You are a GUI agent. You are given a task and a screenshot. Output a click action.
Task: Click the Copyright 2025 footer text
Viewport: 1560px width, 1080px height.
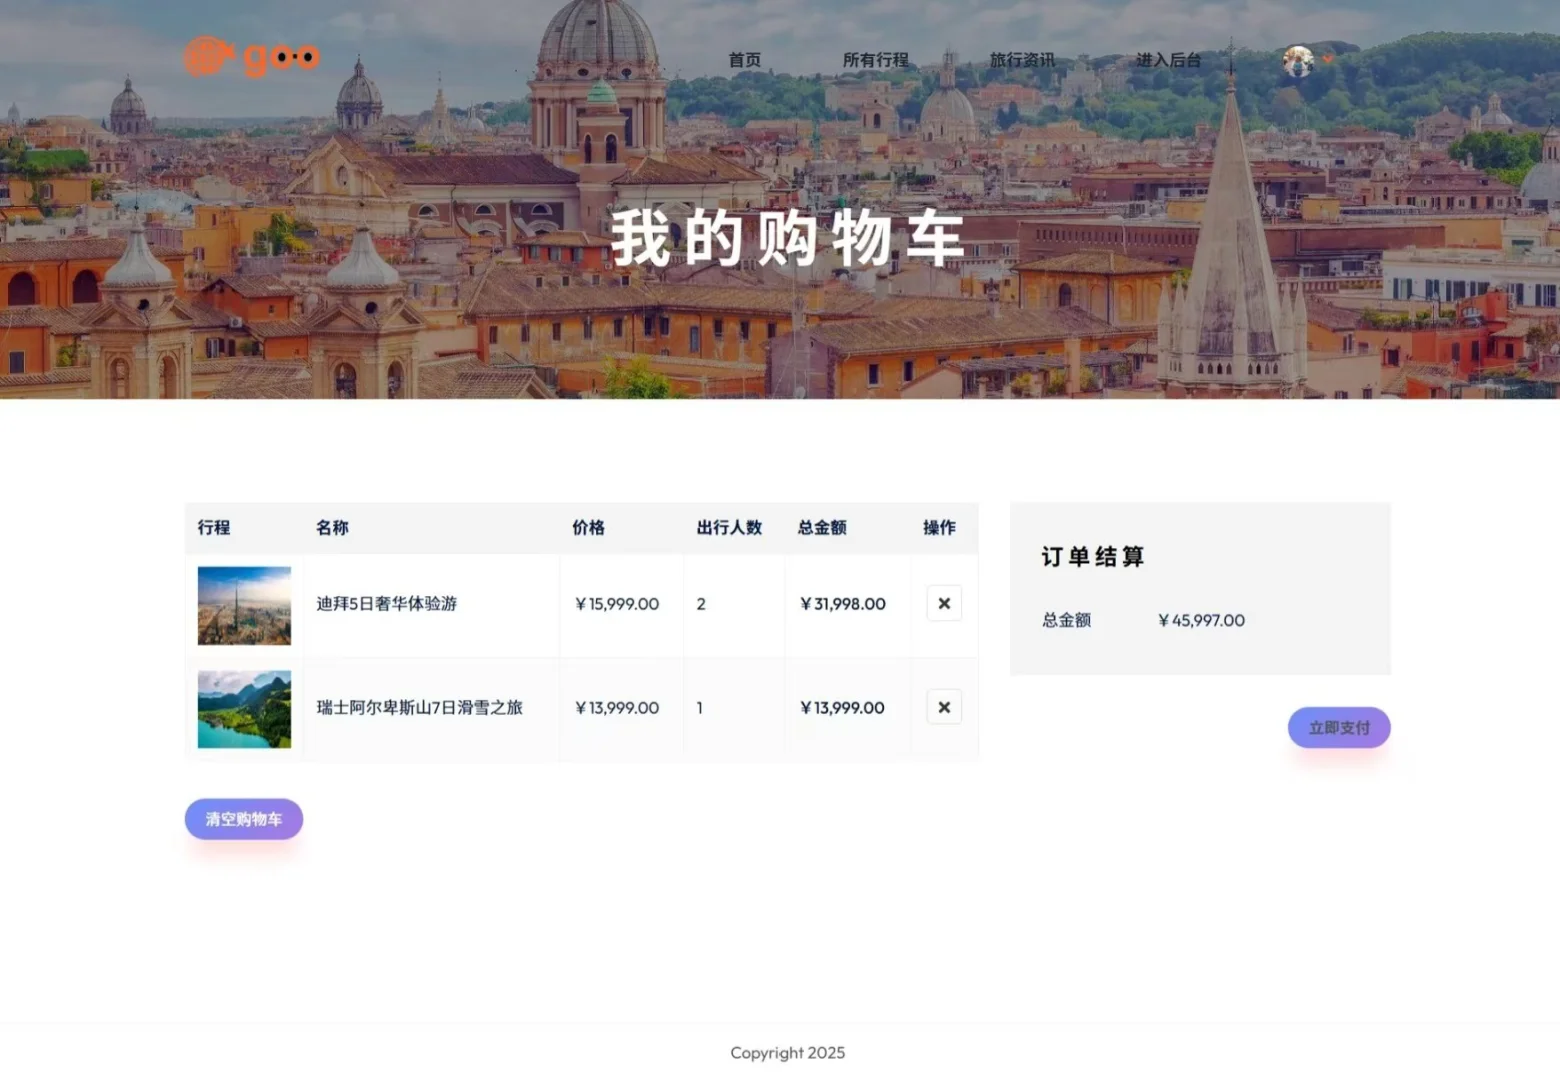(787, 1052)
